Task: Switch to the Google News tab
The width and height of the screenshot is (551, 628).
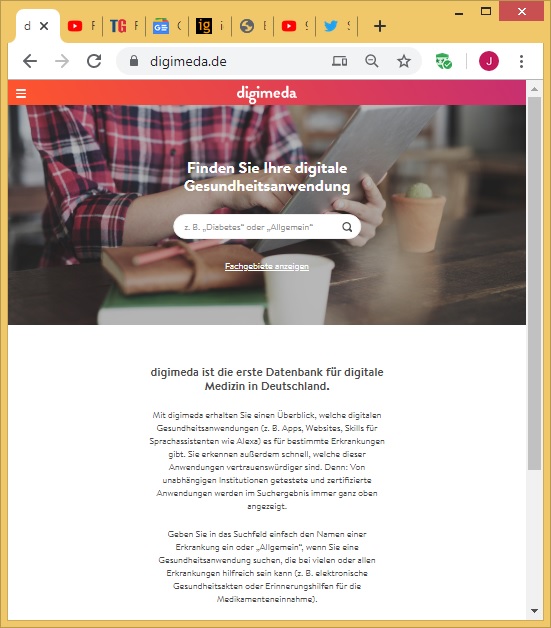Action: 167,26
